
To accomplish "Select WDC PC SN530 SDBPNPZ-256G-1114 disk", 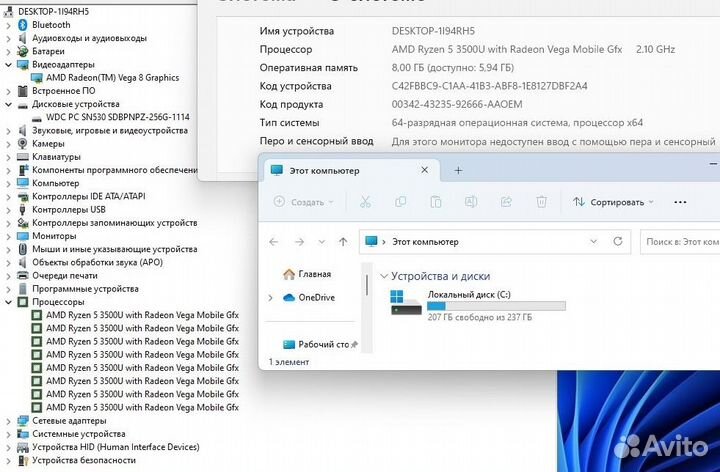I will pos(118,117).
